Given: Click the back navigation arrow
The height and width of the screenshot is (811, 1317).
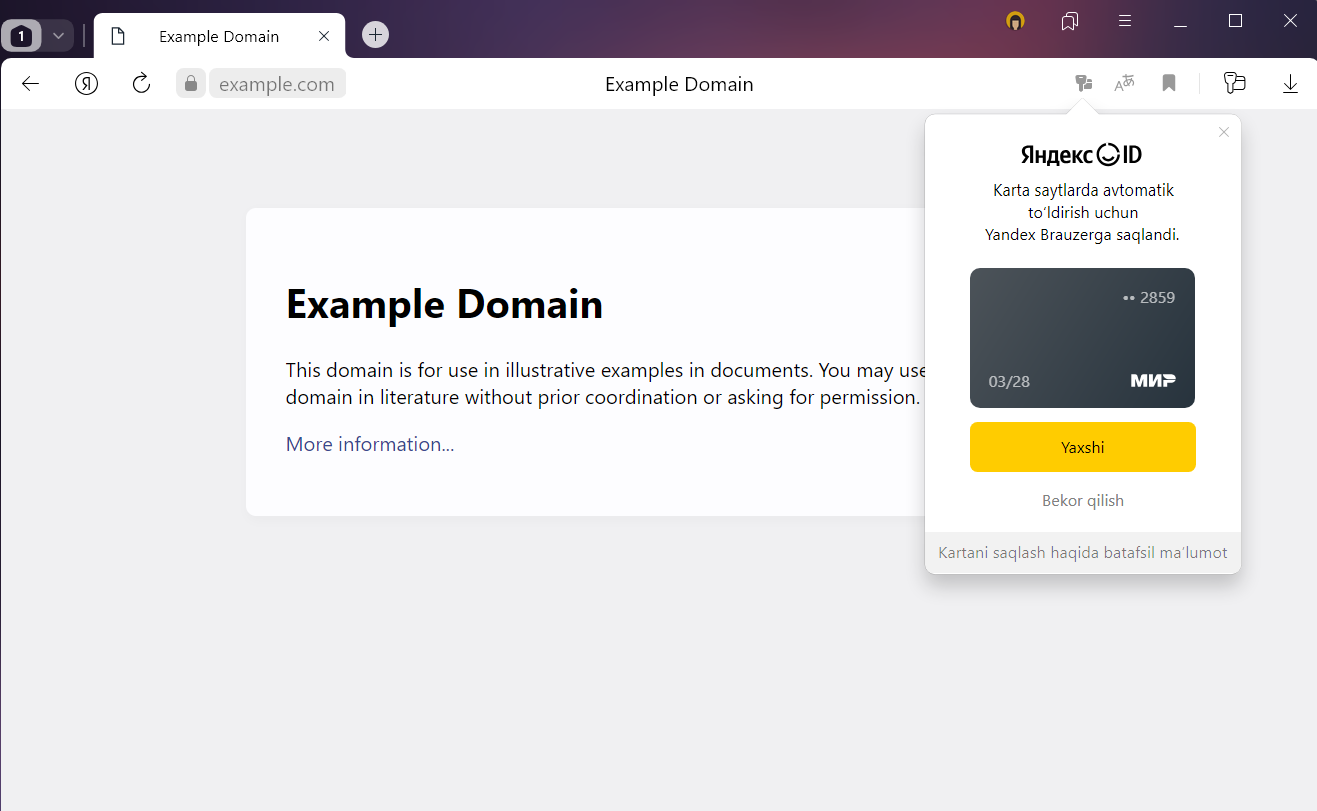Looking at the screenshot, I should click(30, 84).
